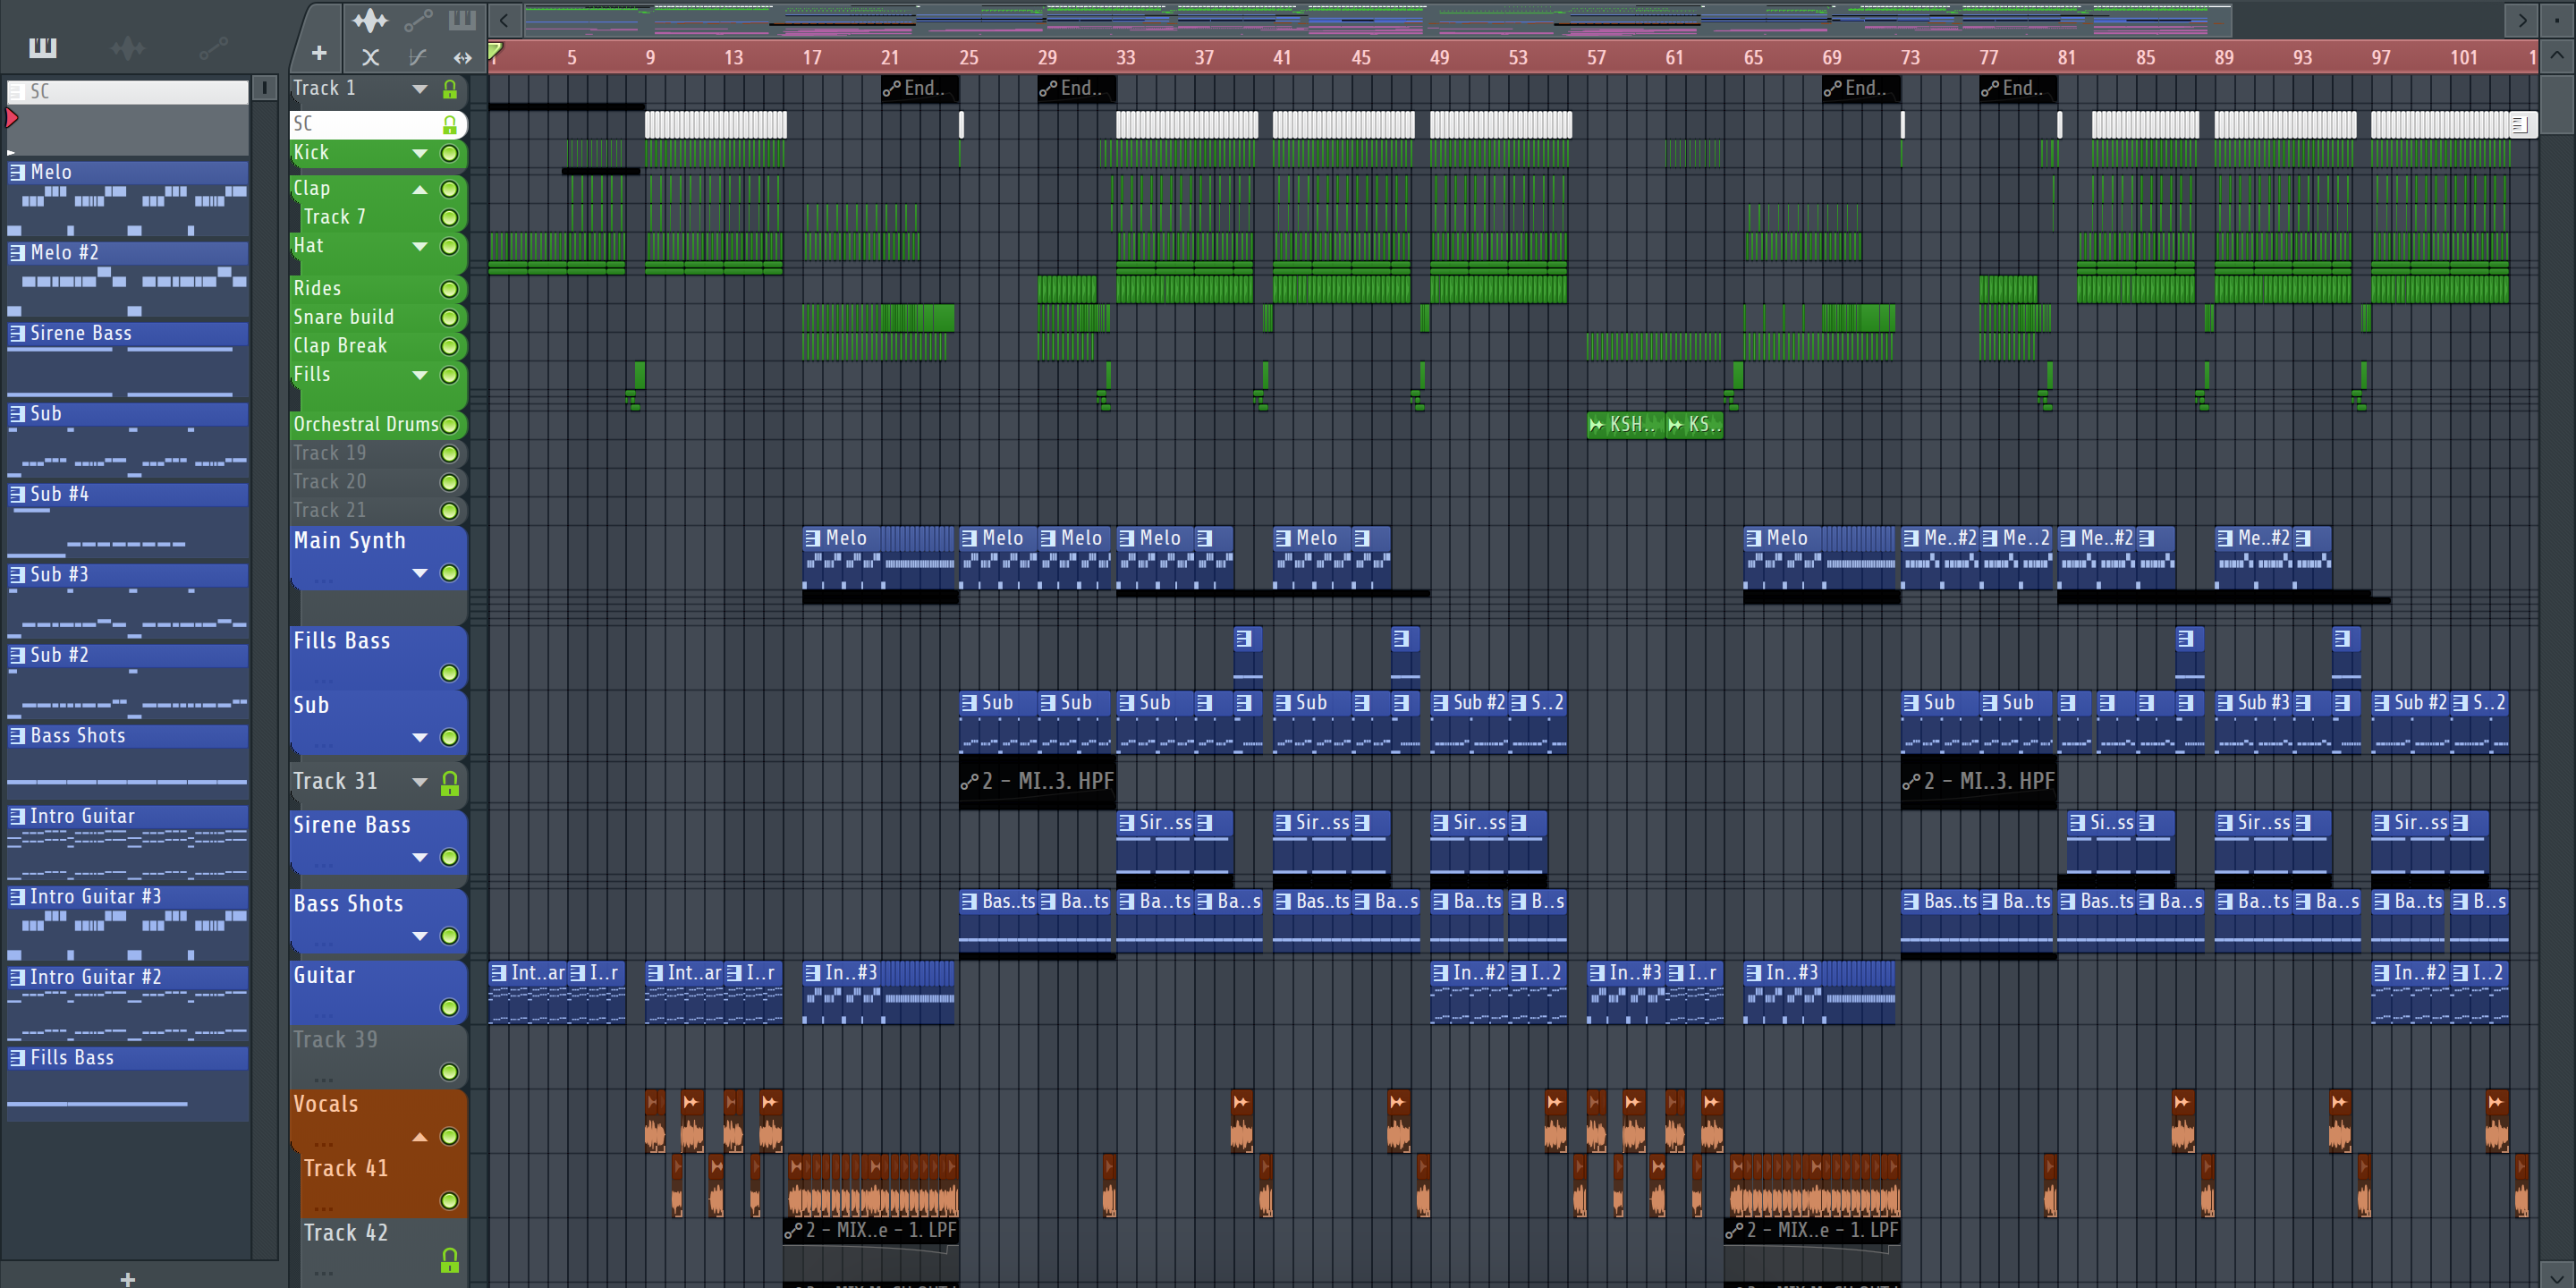Mute the Fills Bass track
The width and height of the screenshot is (2576, 1288).
450,673
